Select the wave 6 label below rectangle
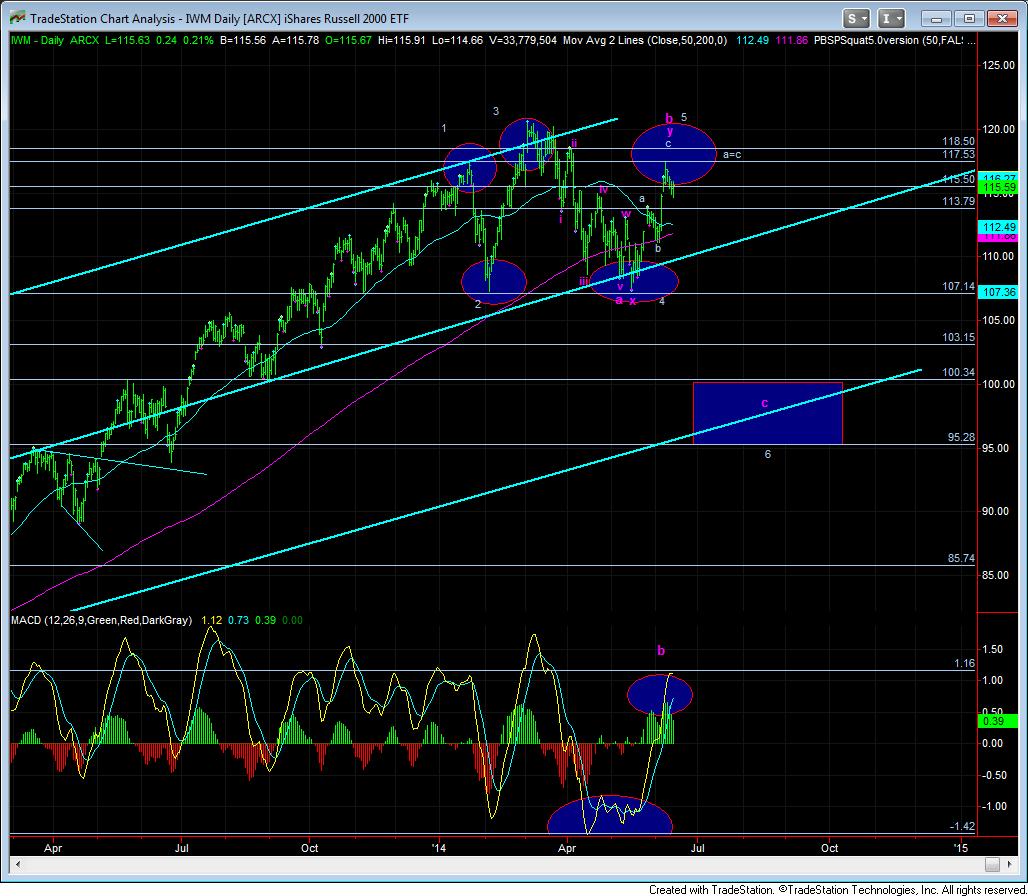1028x896 pixels. pos(768,454)
